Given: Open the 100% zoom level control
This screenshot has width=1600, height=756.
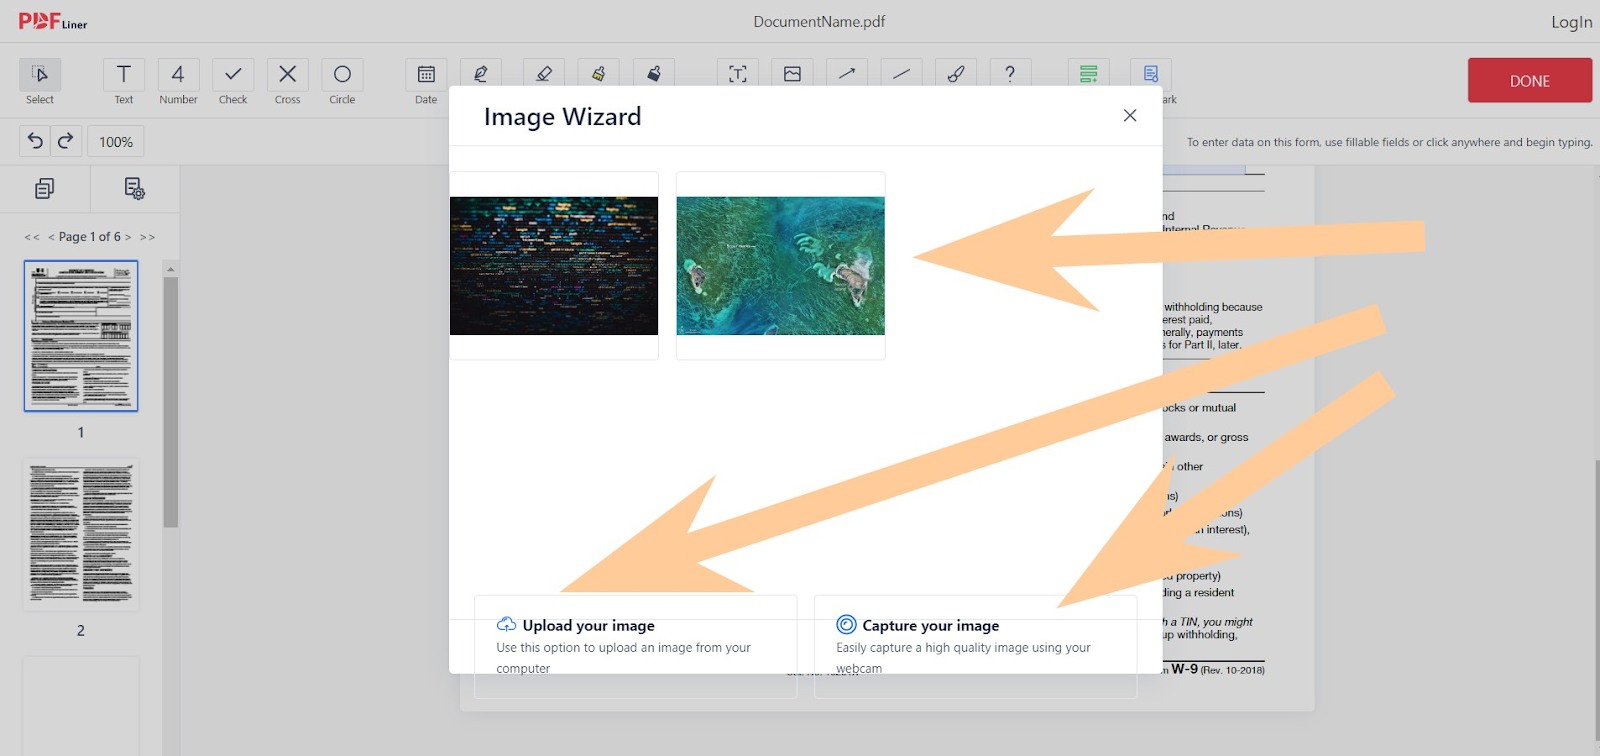Looking at the screenshot, I should (116, 142).
